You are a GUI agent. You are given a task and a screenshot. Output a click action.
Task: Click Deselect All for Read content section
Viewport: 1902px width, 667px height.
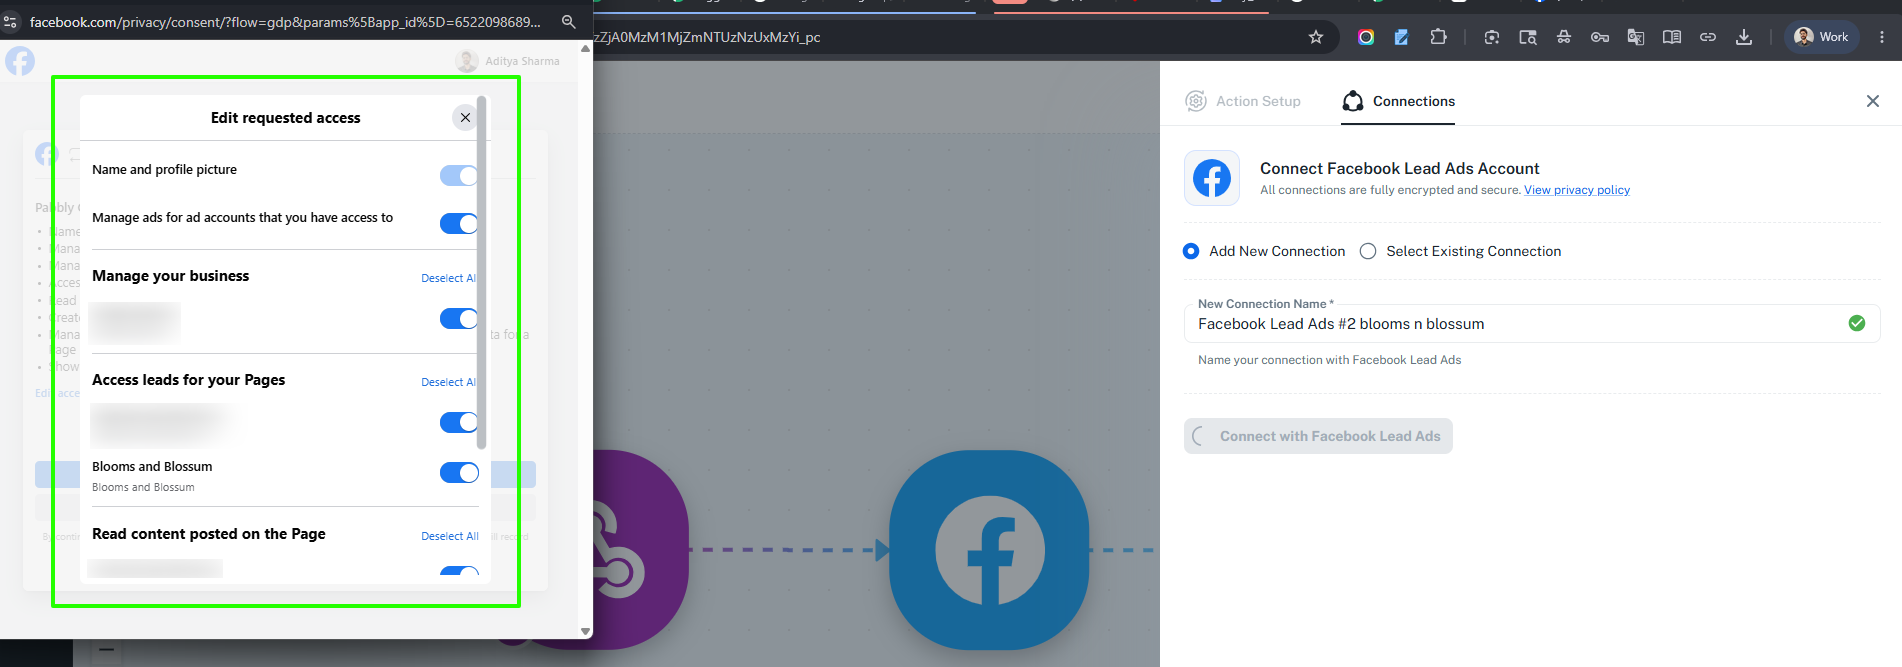pos(450,536)
